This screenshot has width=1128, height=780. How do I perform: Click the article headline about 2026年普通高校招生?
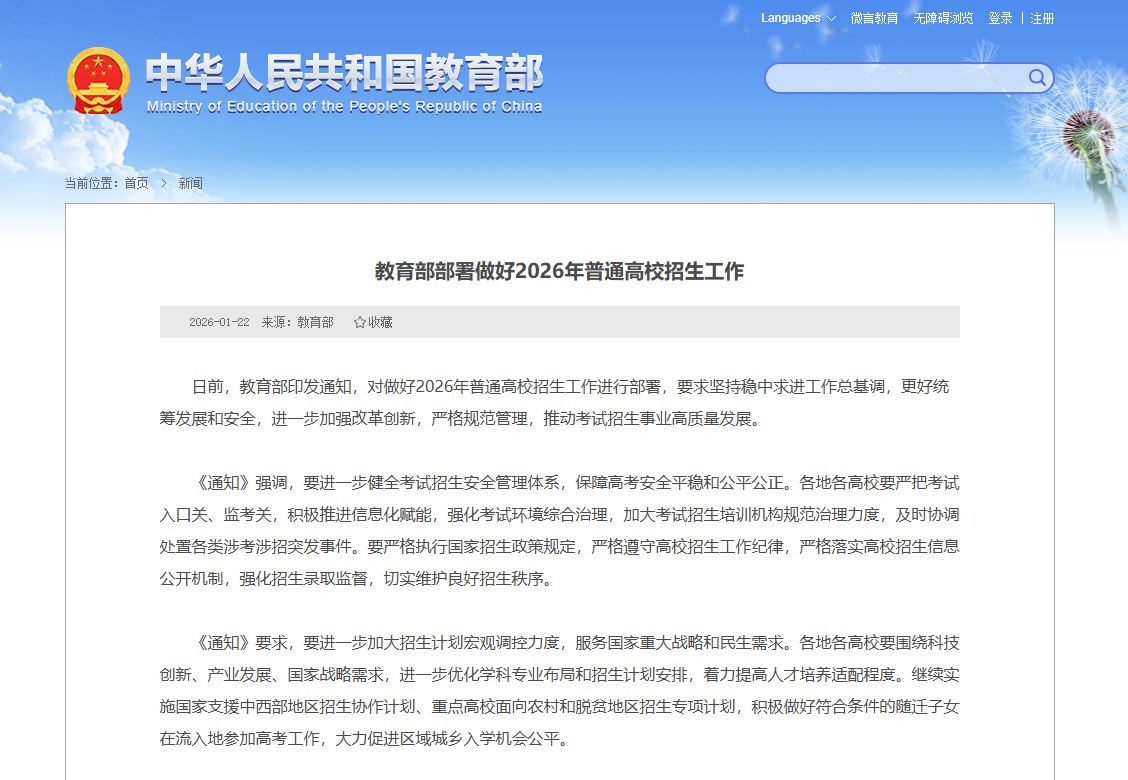pyautogui.click(x=559, y=271)
